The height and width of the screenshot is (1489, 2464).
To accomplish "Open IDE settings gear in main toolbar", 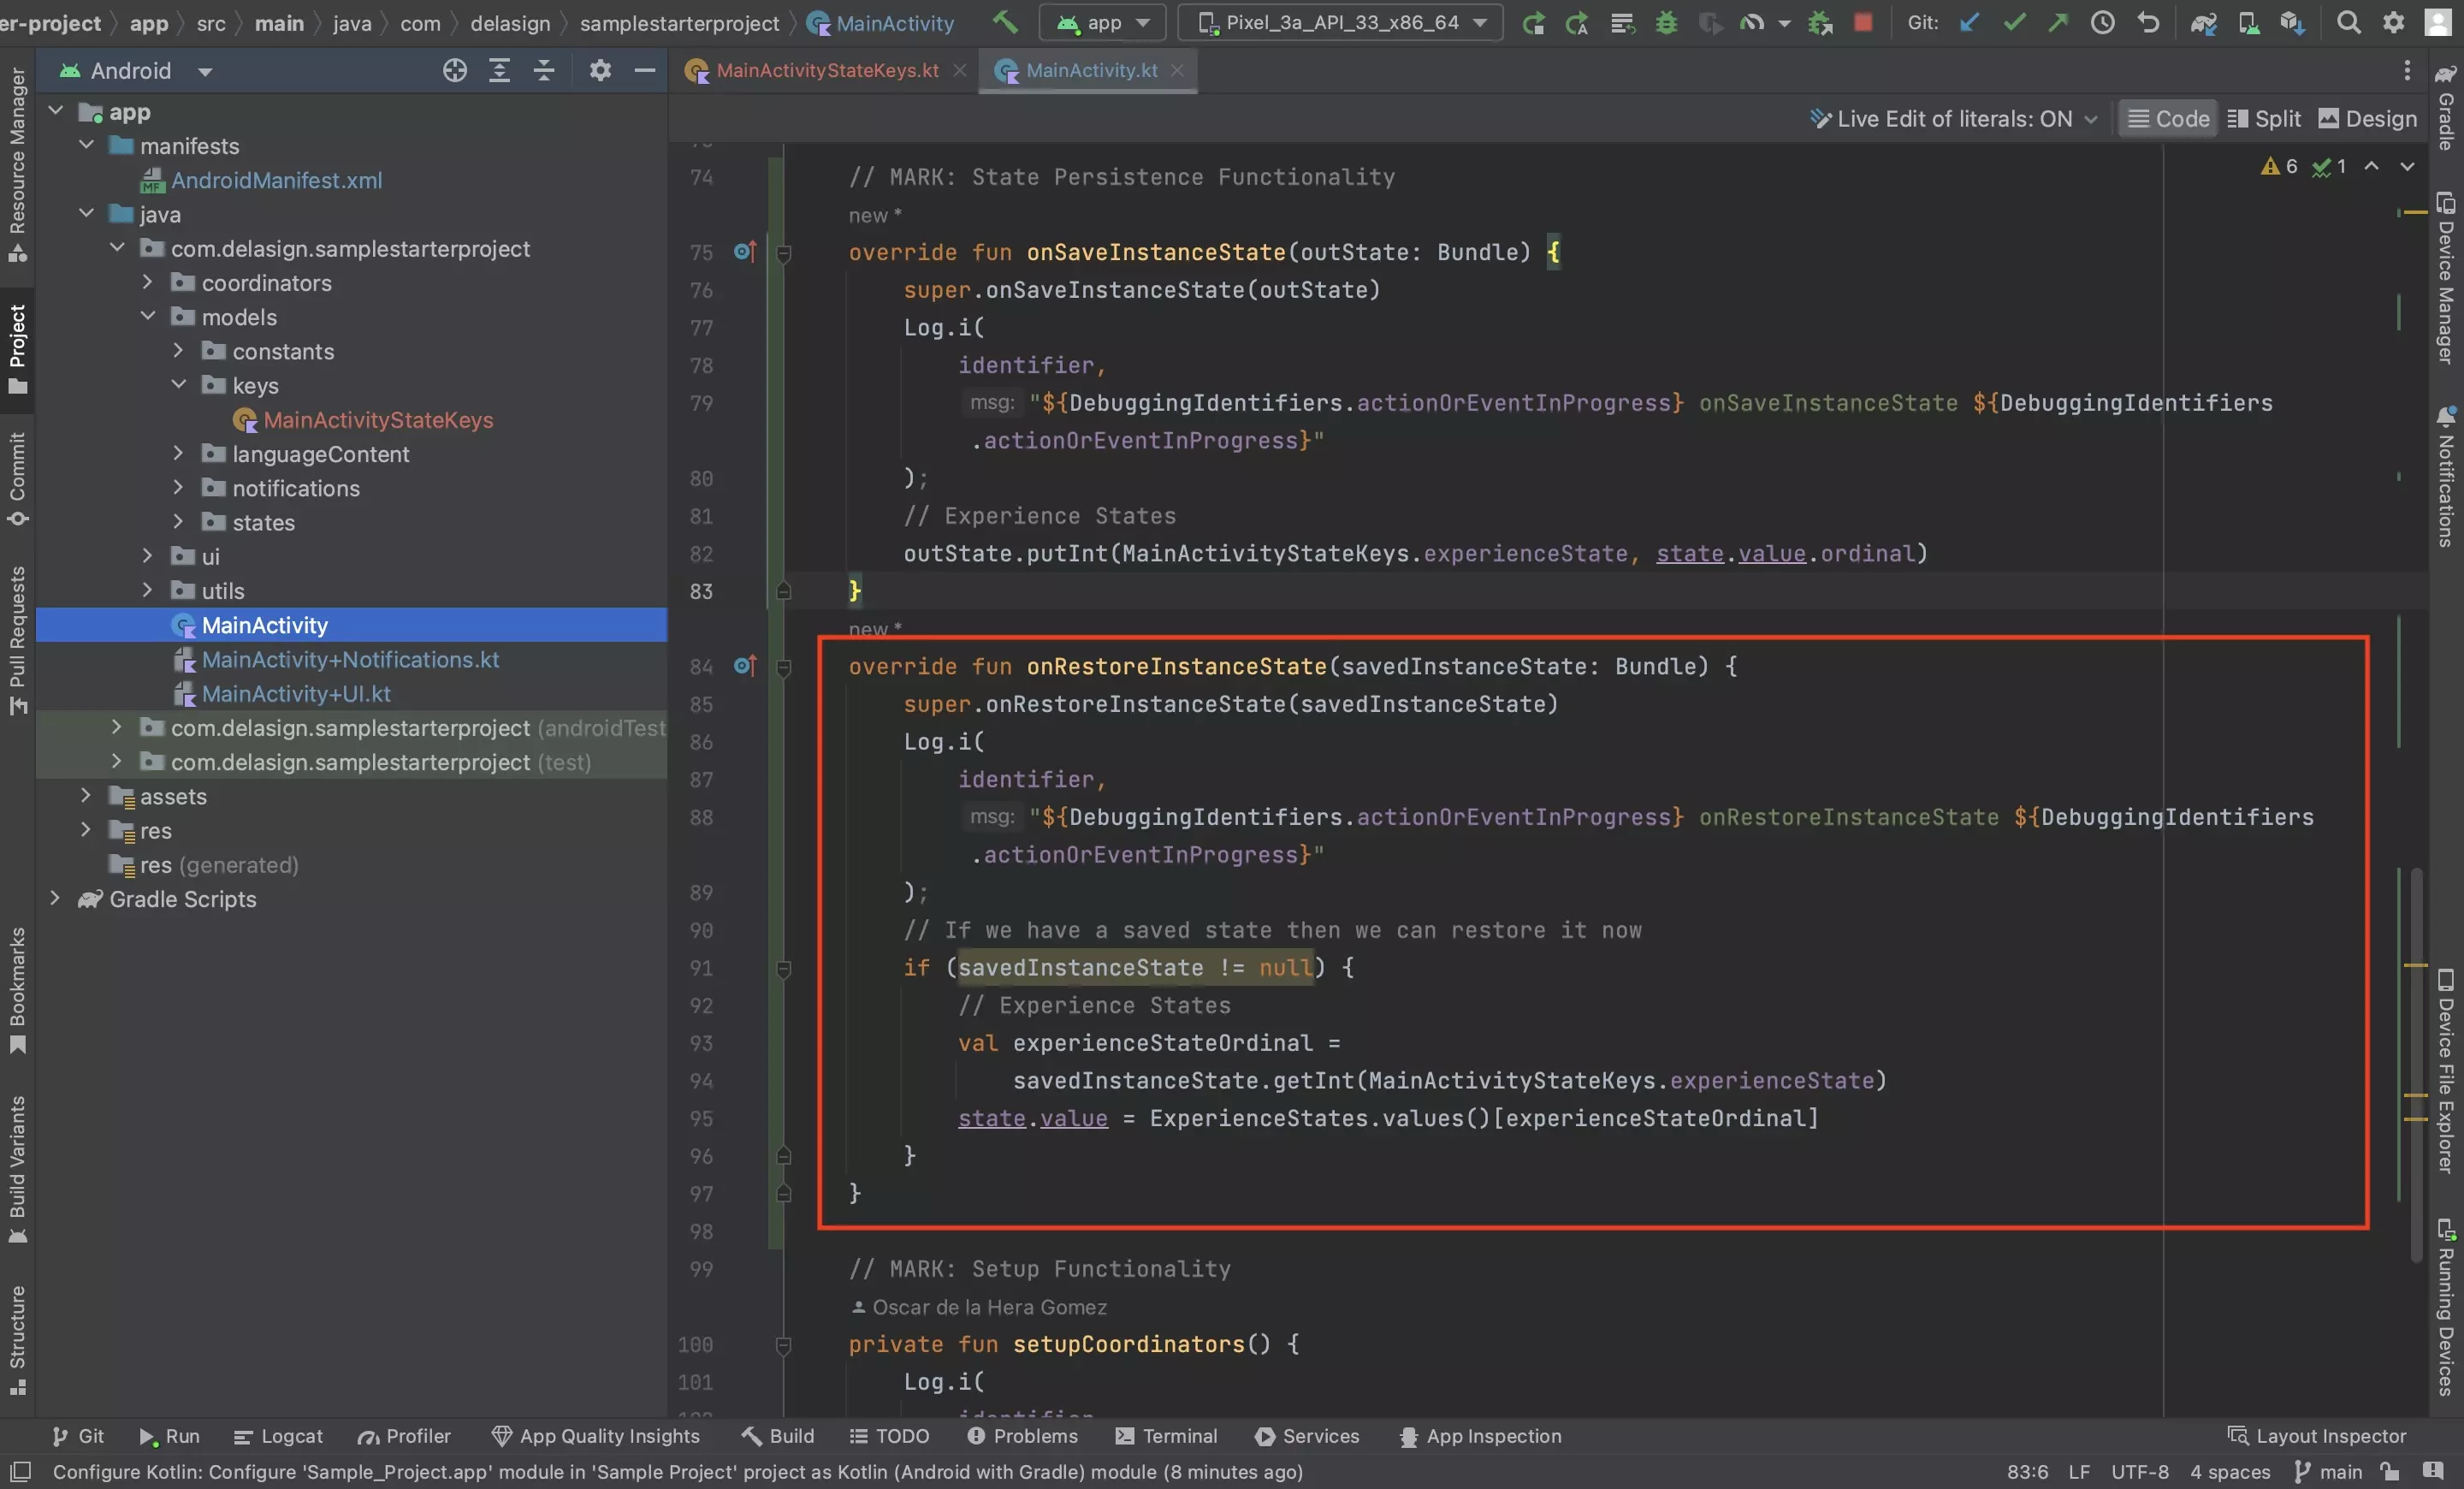I will click(x=2394, y=22).
